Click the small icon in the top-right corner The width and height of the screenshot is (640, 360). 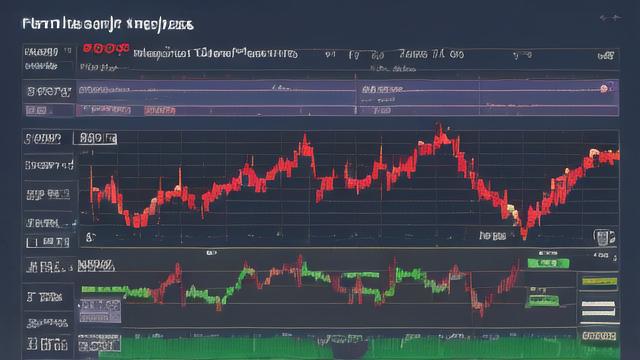611,18
